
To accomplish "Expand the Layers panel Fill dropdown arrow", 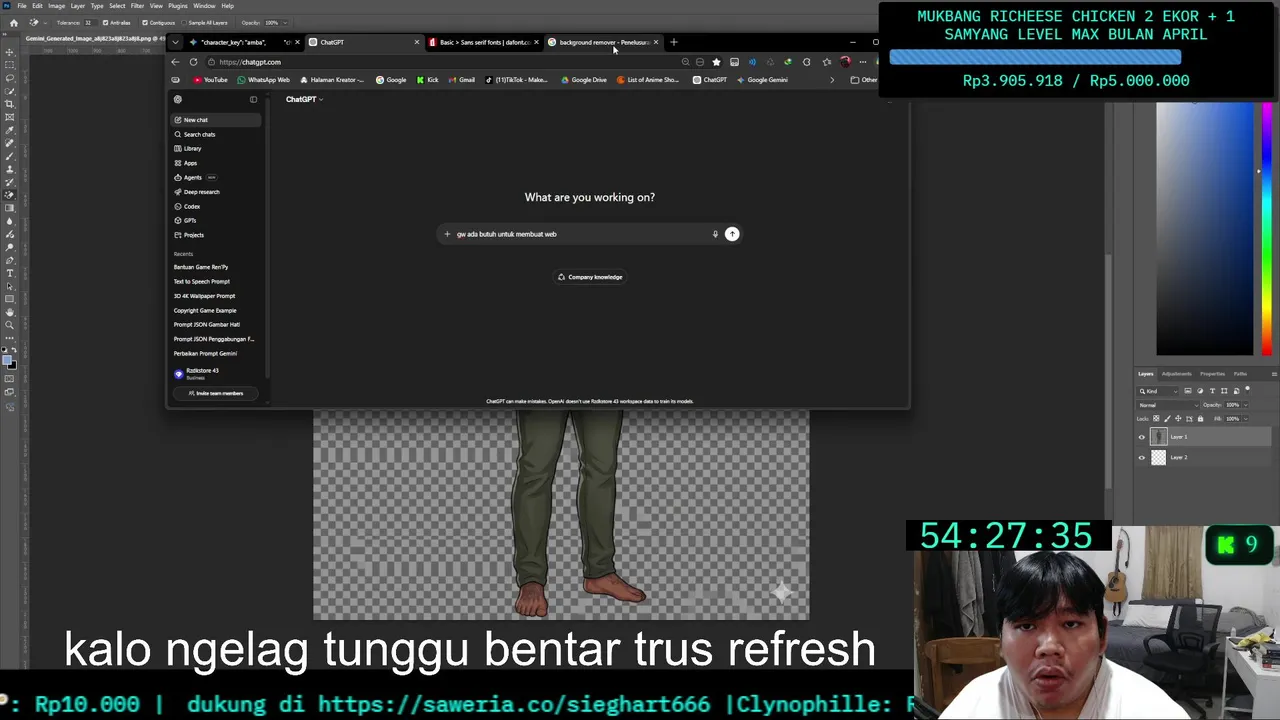I will pos(1245,419).
